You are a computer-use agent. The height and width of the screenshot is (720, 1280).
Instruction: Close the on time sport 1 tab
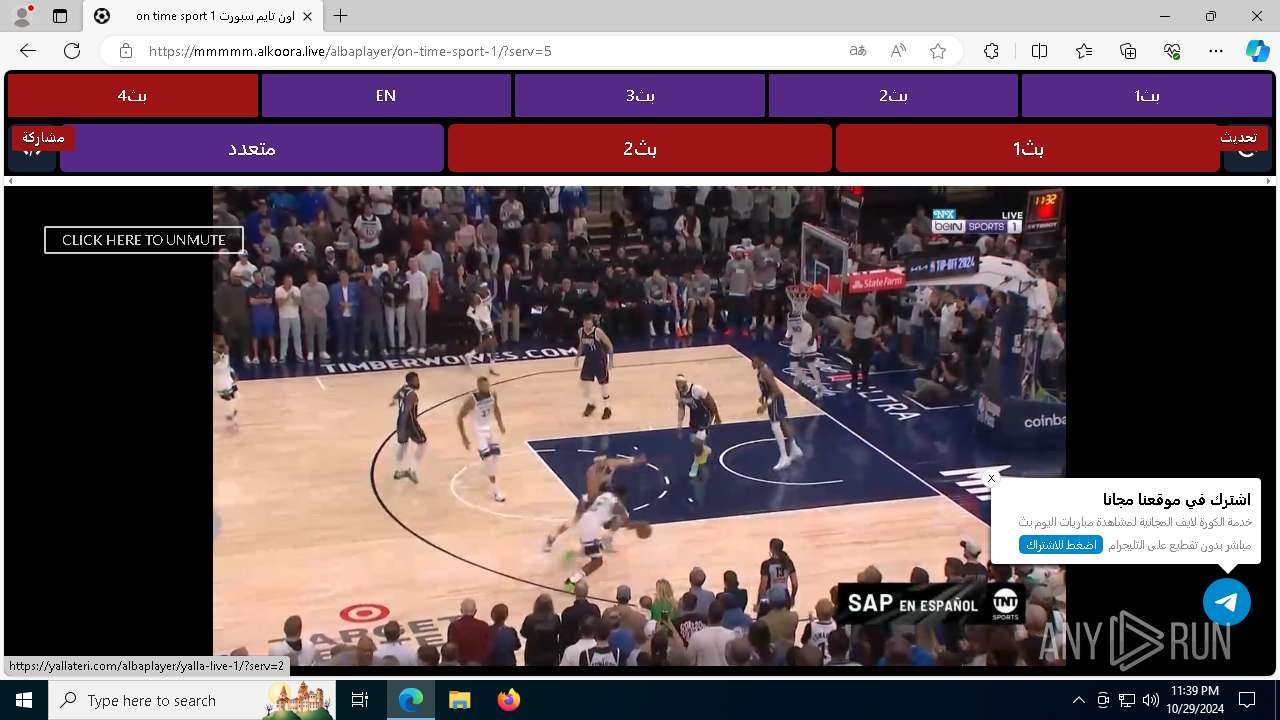(307, 16)
